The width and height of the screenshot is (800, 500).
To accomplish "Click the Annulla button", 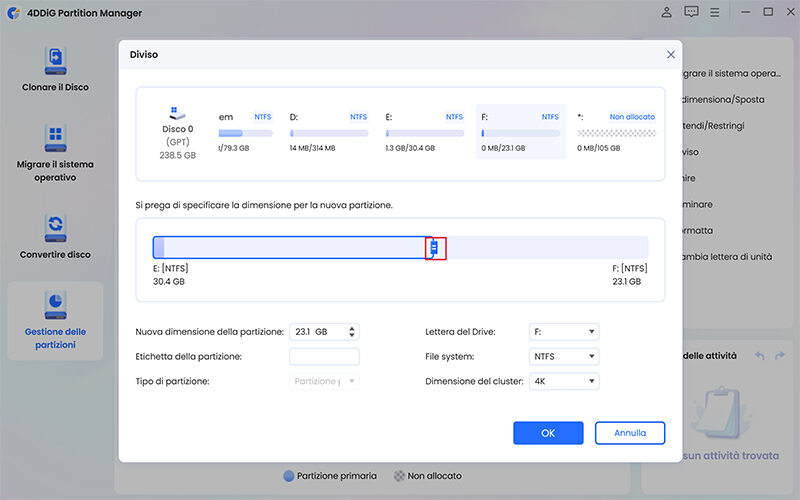I will (x=629, y=433).
